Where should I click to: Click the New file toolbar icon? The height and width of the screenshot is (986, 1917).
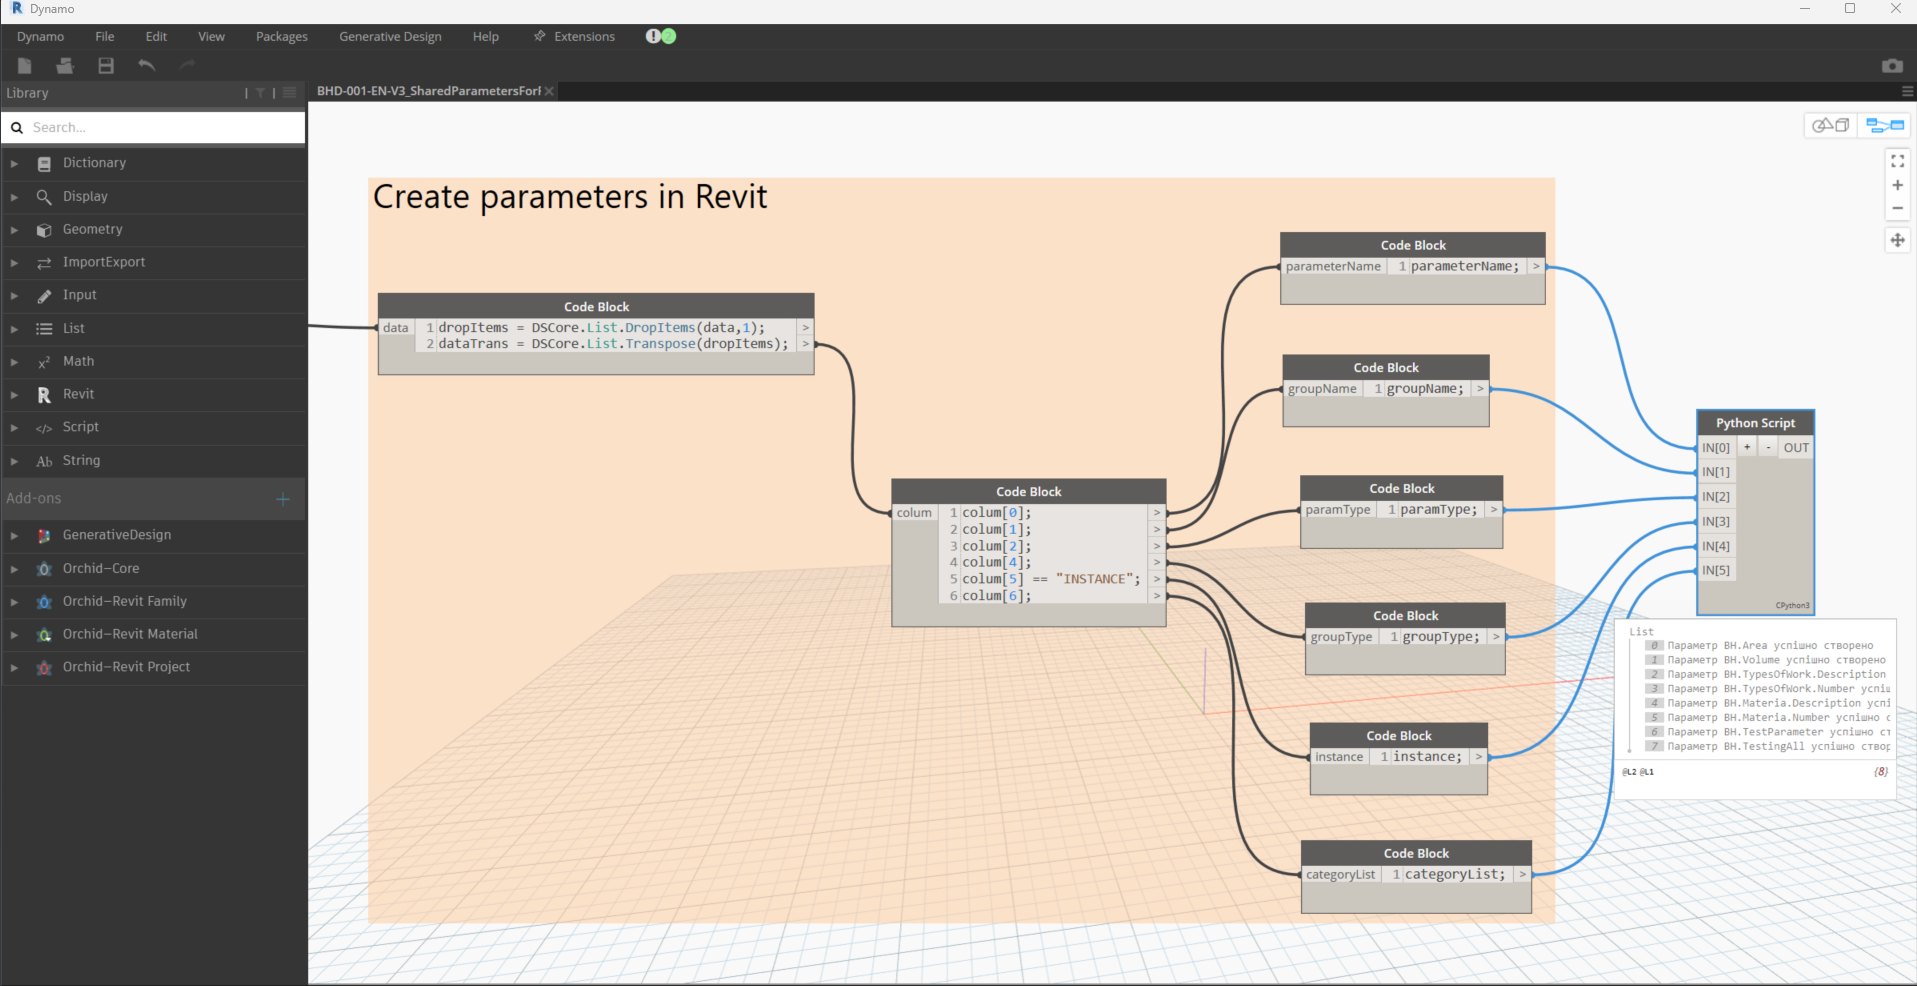25,66
